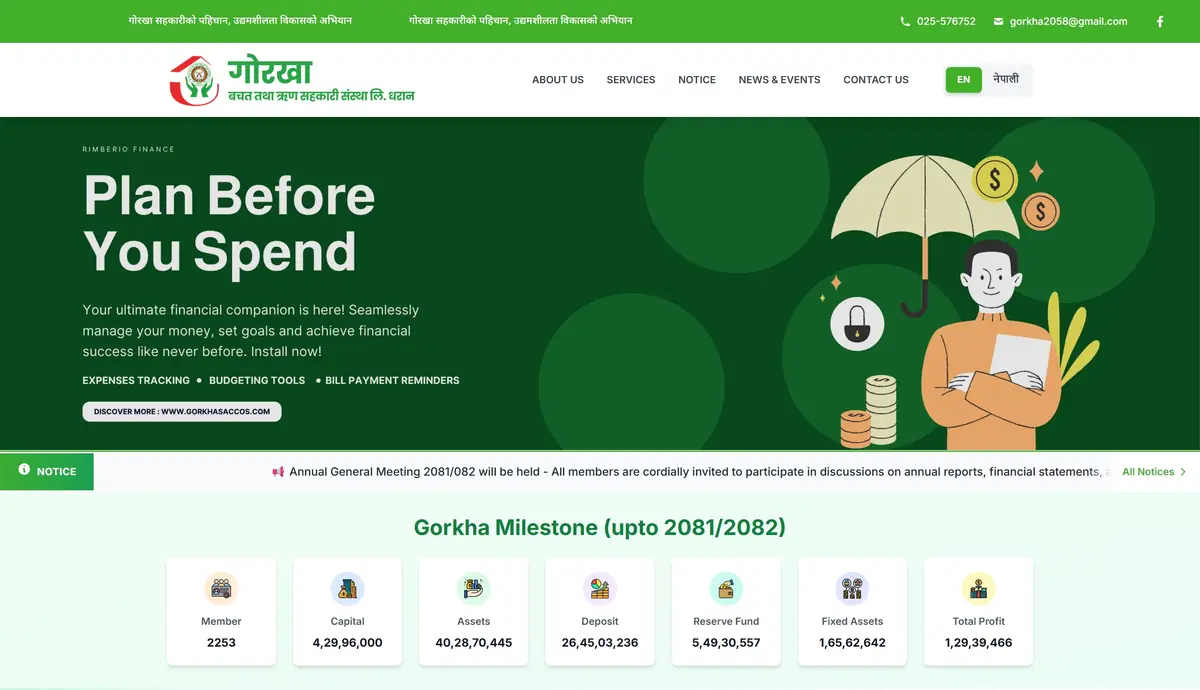Open the NEWS & EVENTS menu
Viewport: 1200px width, 690px height.
(779, 80)
